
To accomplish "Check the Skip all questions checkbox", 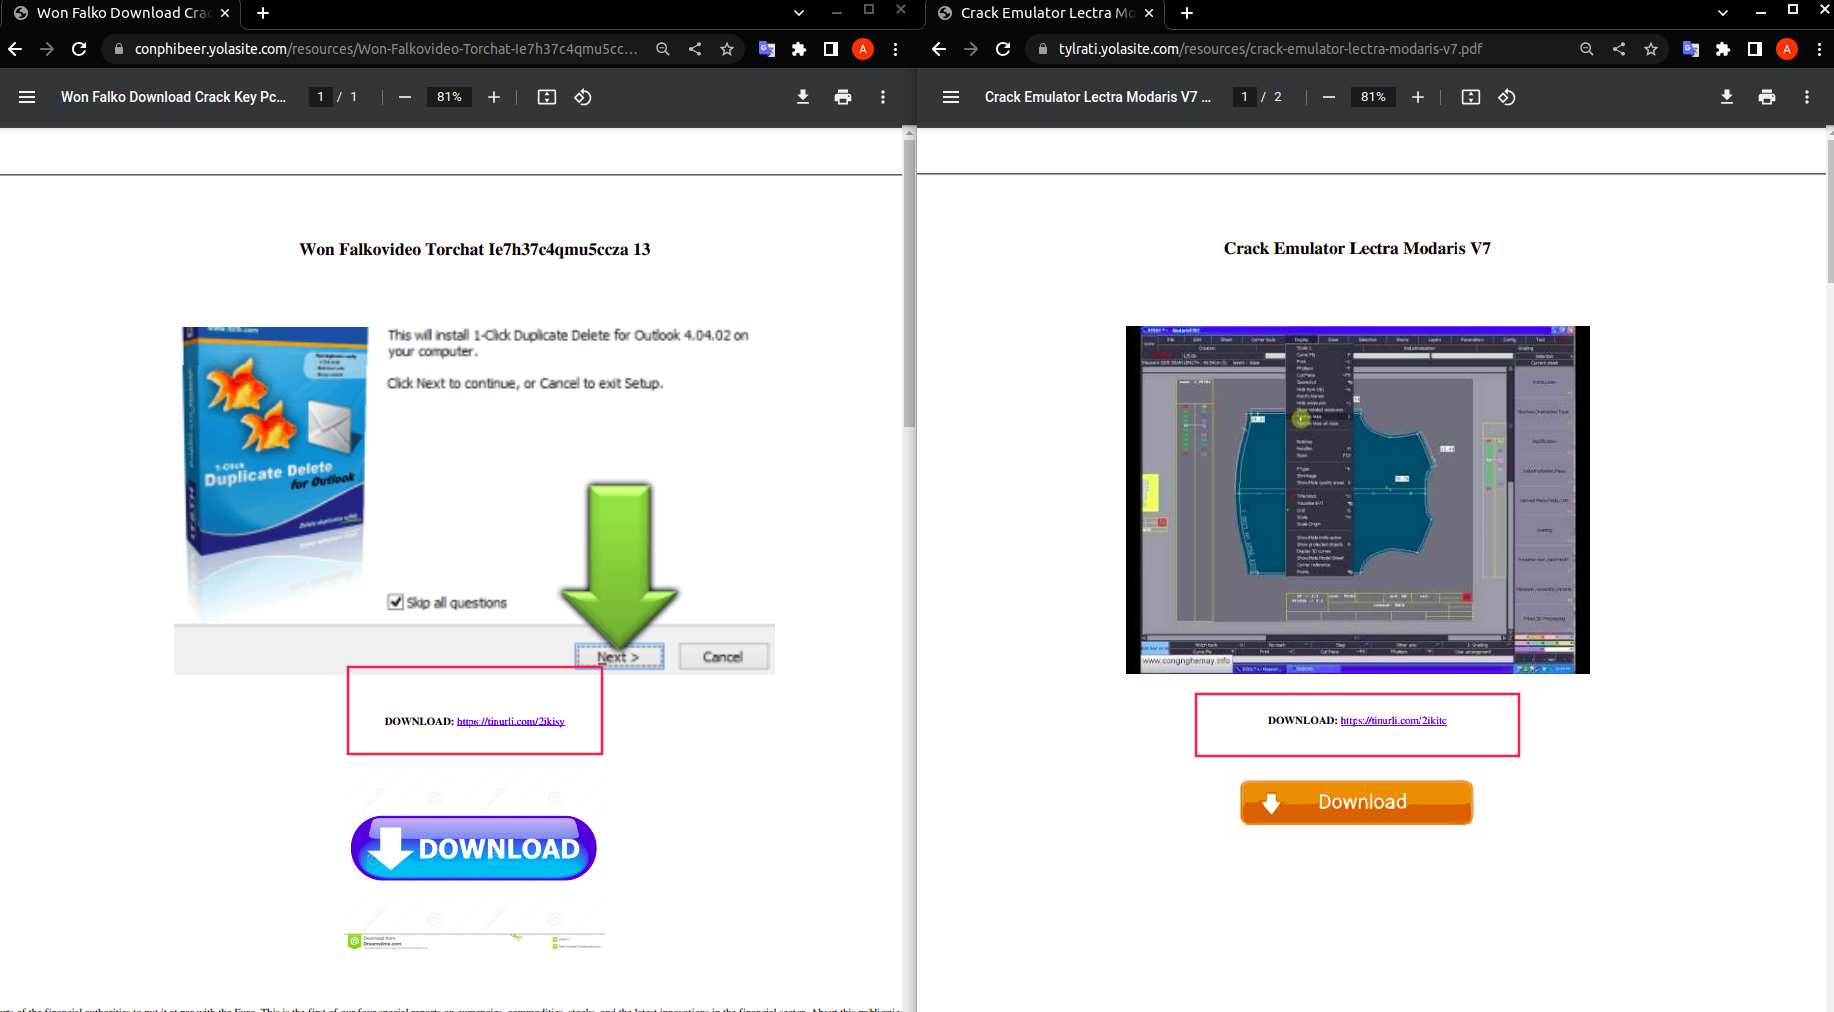I will point(396,601).
